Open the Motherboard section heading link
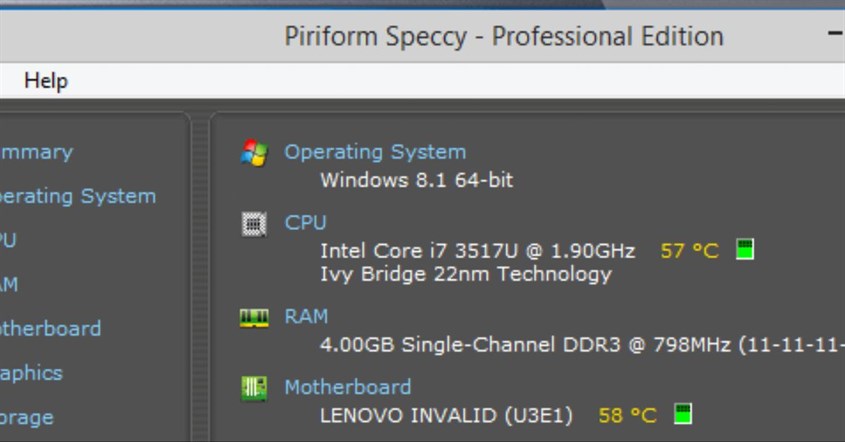 [348, 387]
